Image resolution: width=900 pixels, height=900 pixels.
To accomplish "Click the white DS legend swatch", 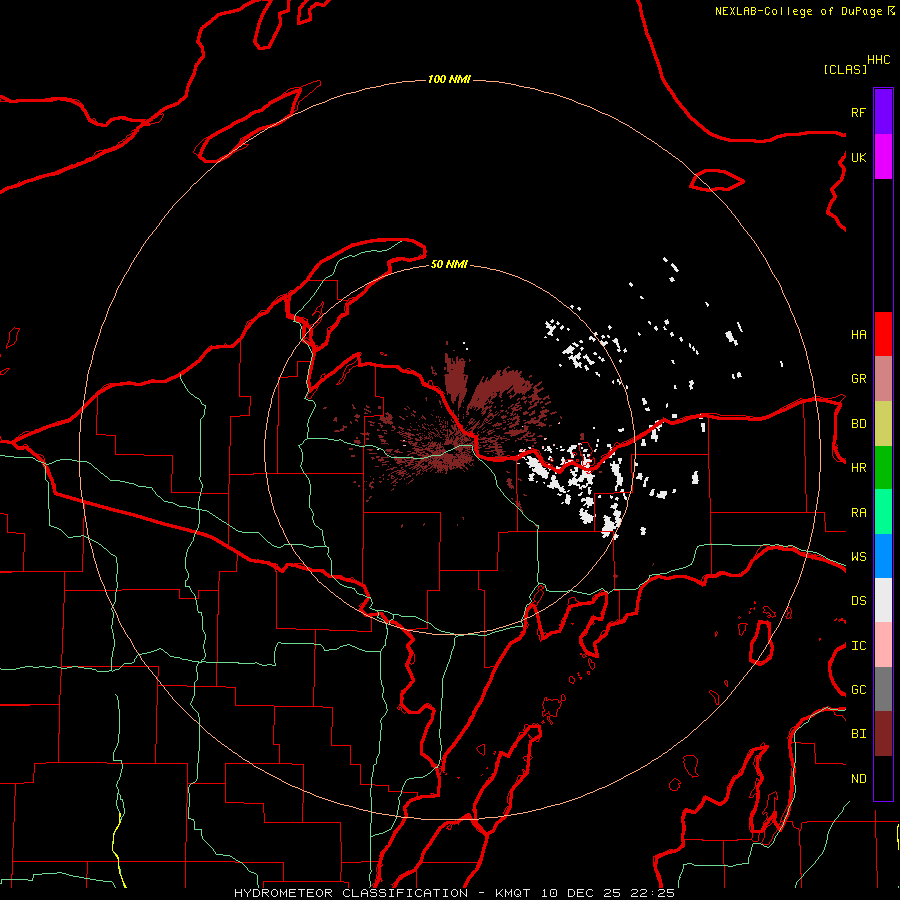I will (883, 600).
